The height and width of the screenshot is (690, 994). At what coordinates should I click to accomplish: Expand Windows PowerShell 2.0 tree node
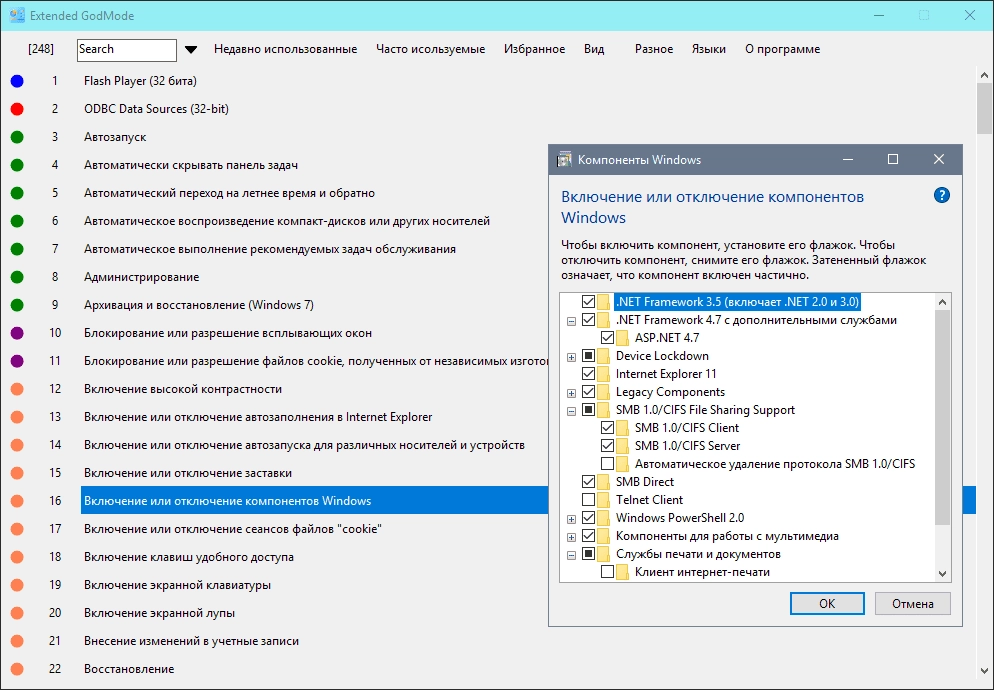[x=571, y=519]
